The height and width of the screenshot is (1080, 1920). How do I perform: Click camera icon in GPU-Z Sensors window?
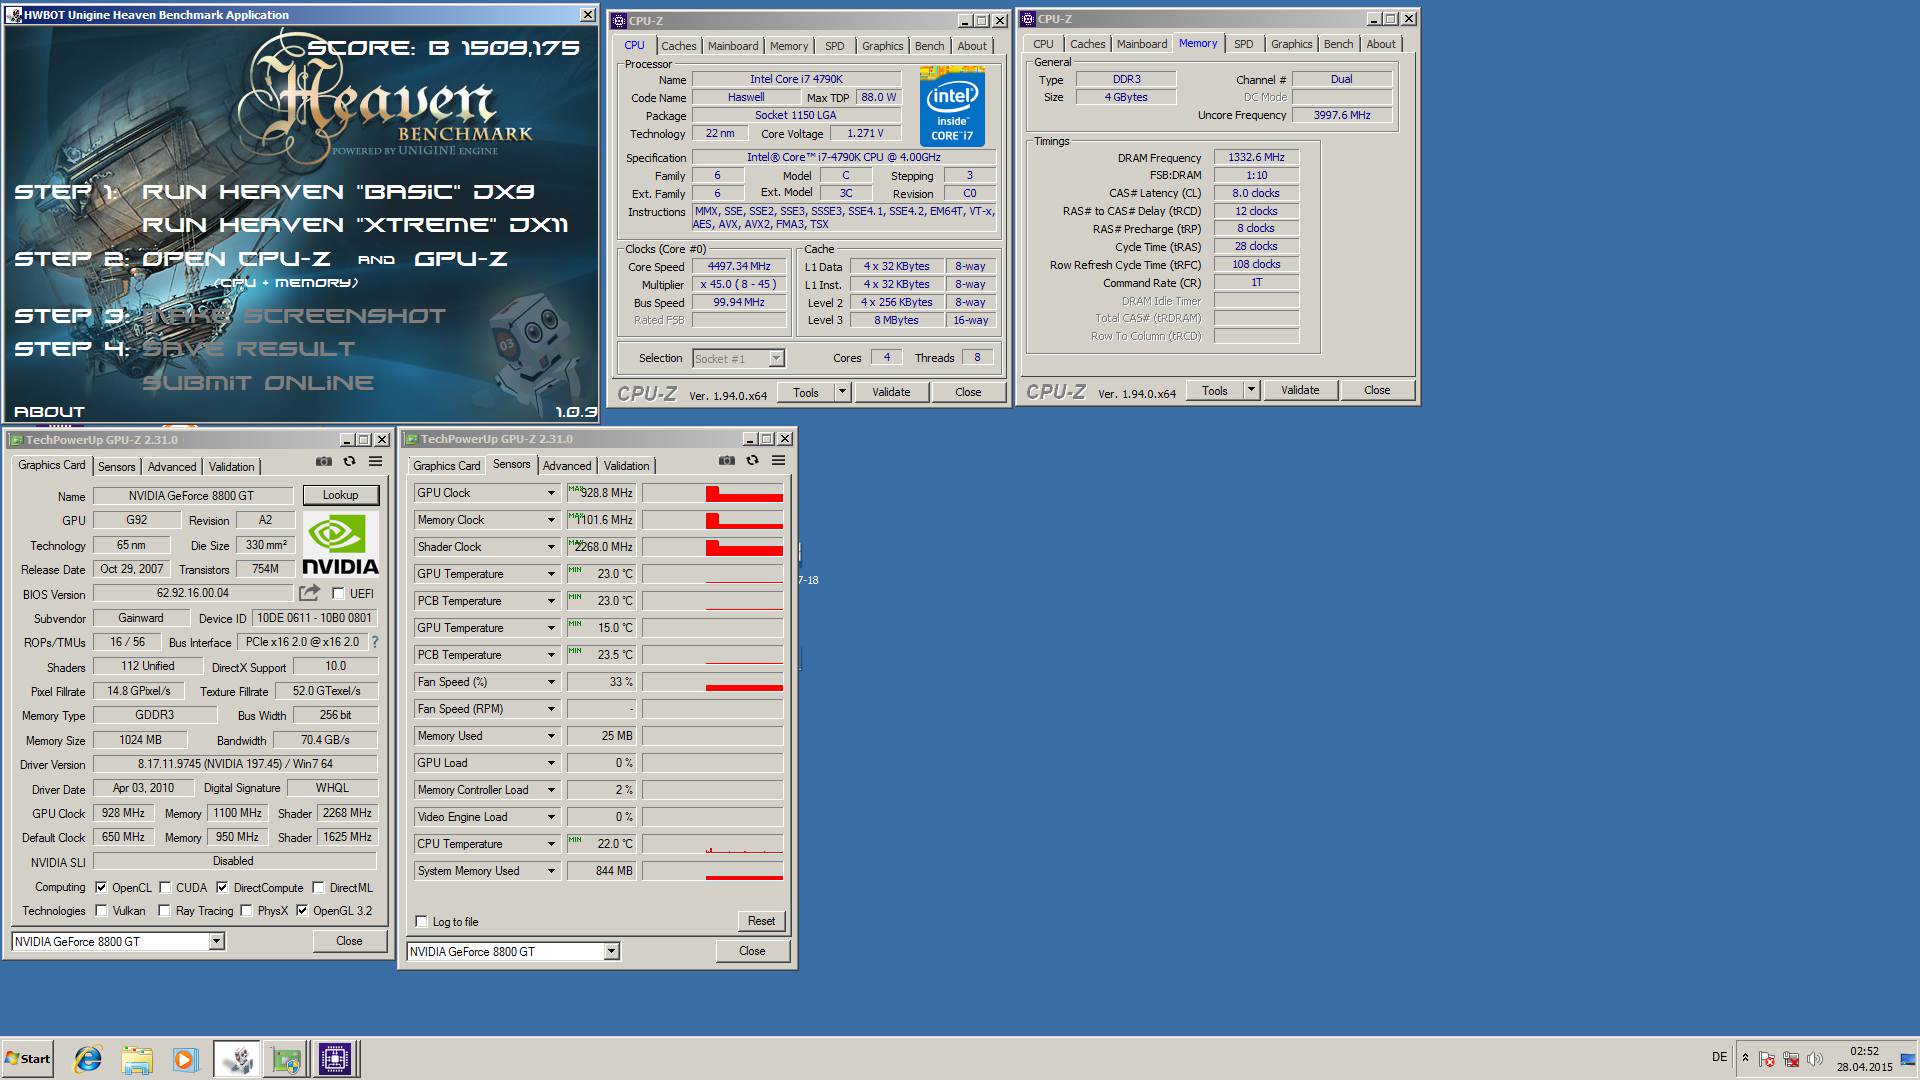tap(726, 461)
